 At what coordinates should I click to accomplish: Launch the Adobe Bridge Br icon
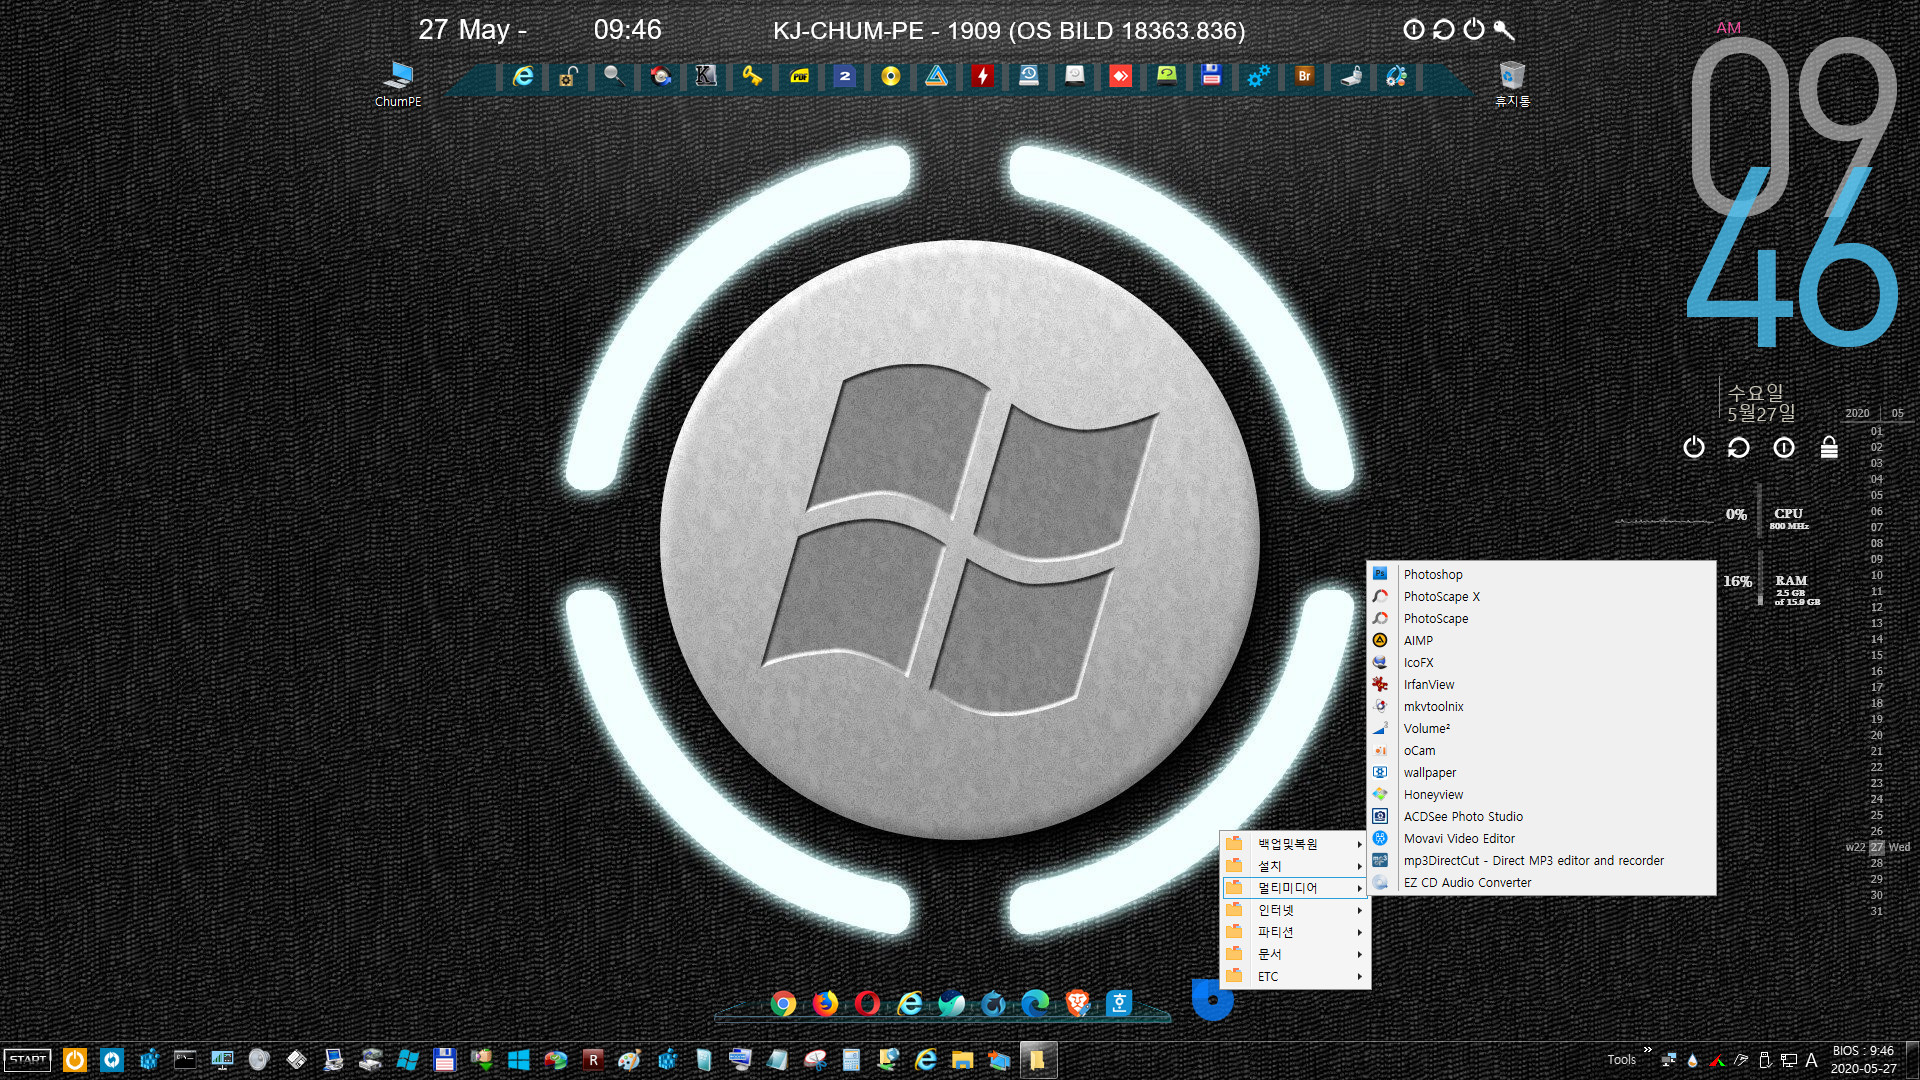point(1304,76)
